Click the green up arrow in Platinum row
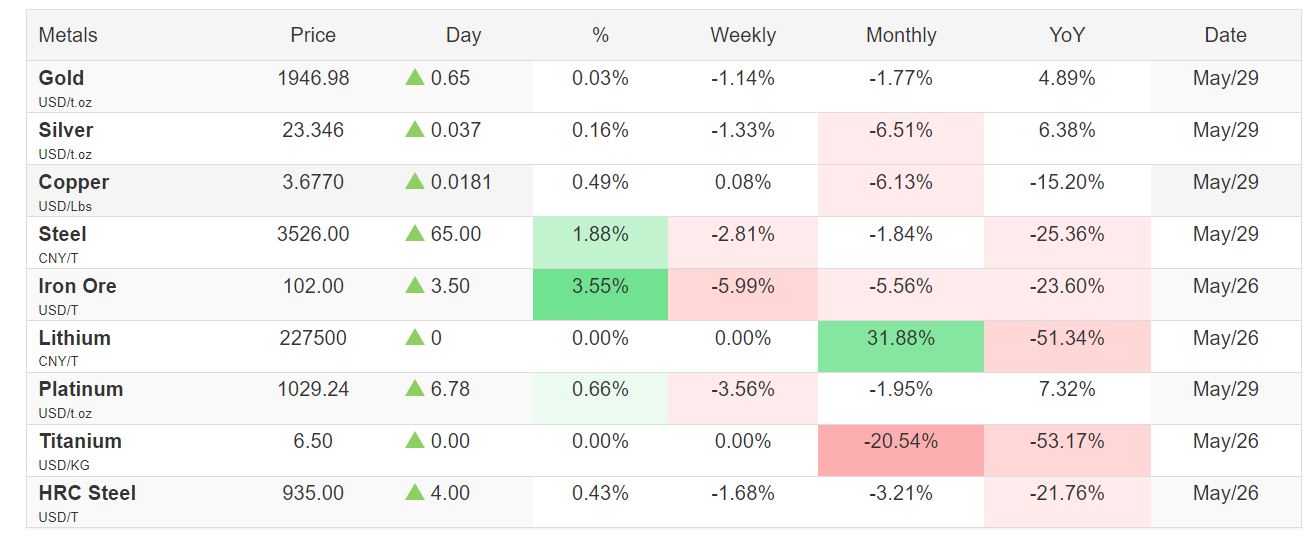The height and width of the screenshot is (537, 1311). point(415,389)
